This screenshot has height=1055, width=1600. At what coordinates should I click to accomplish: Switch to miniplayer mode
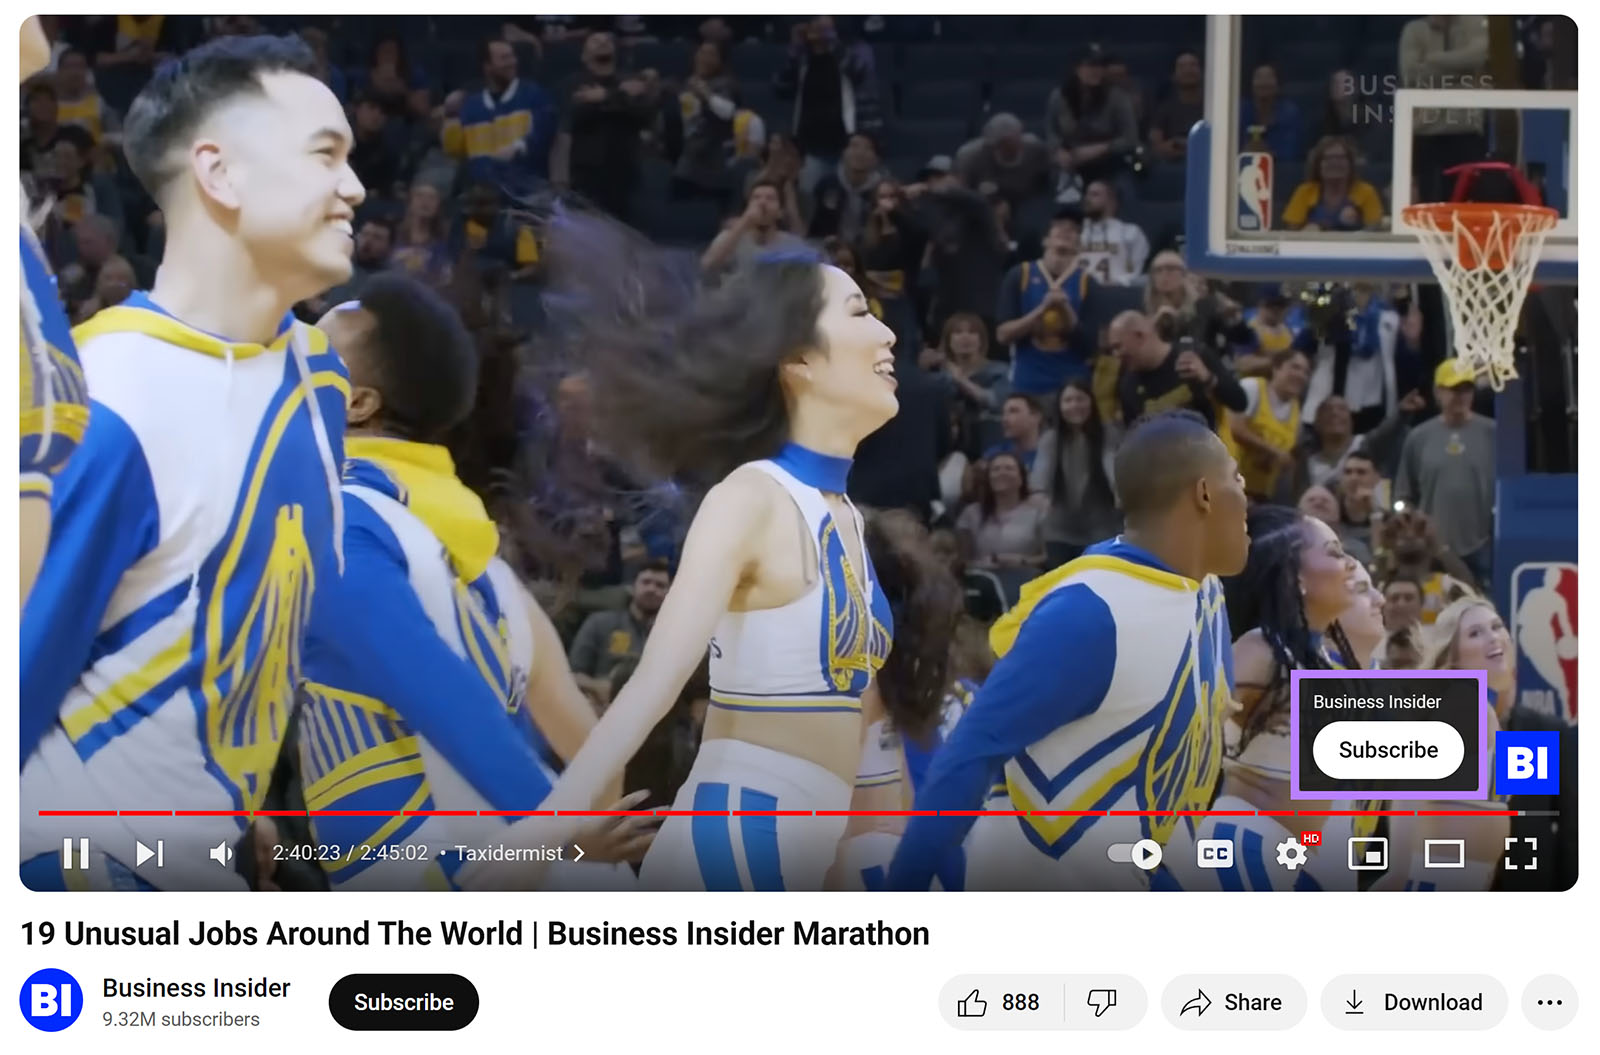[1368, 853]
